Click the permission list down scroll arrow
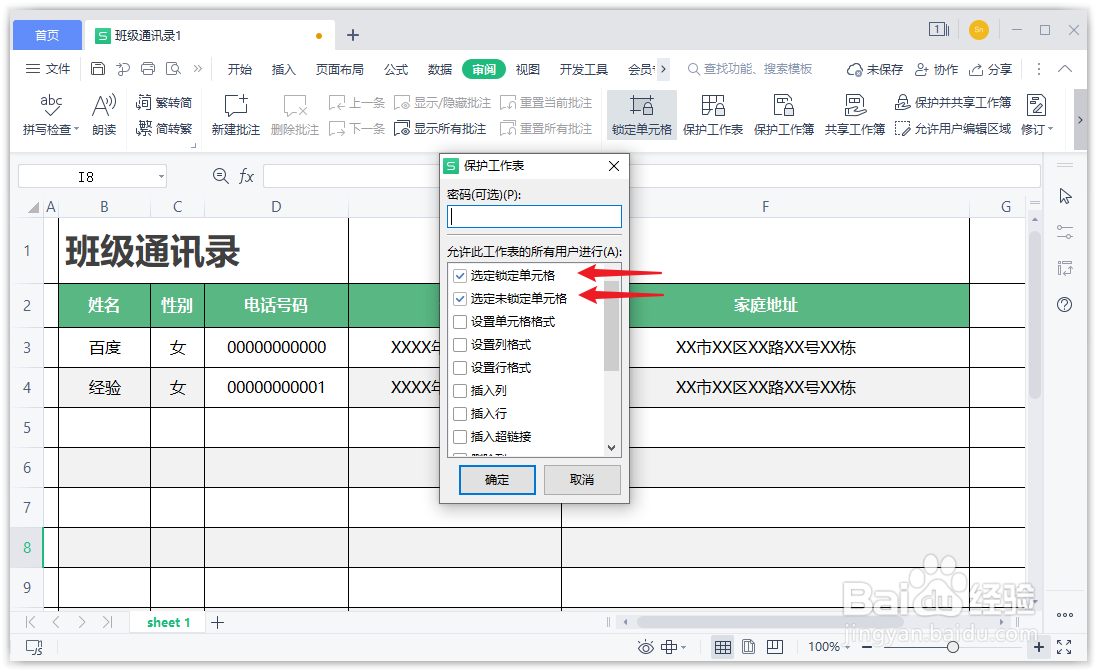Viewport: 1097px width, 671px height. coord(611,448)
